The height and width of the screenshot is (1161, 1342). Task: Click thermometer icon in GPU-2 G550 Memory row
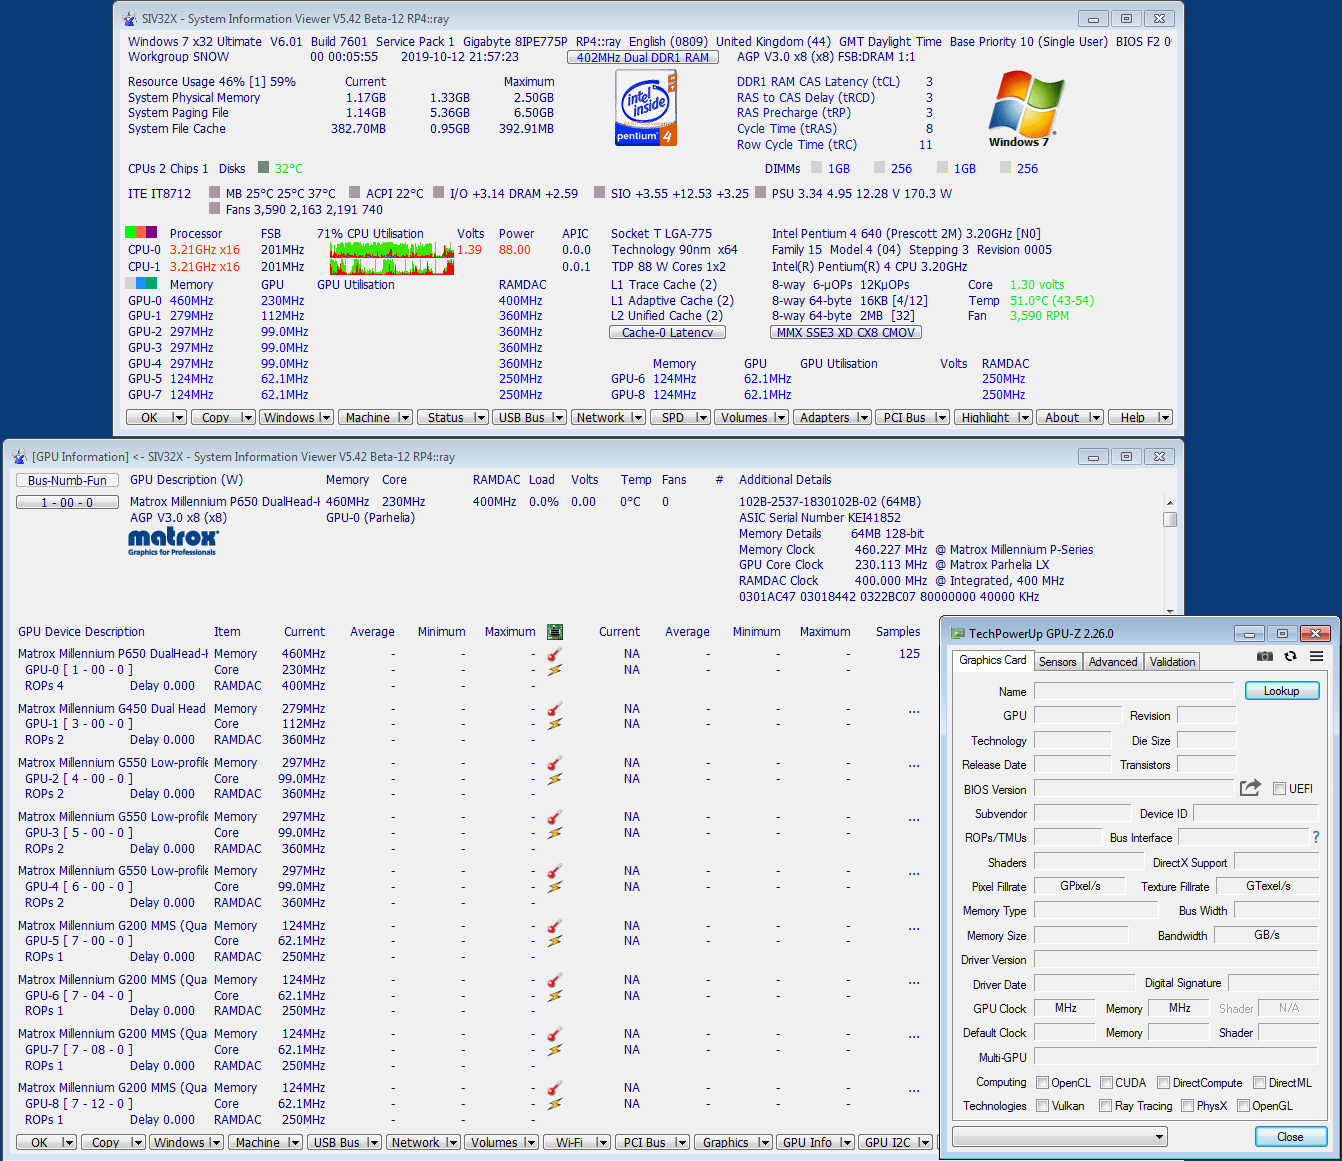[x=555, y=763]
